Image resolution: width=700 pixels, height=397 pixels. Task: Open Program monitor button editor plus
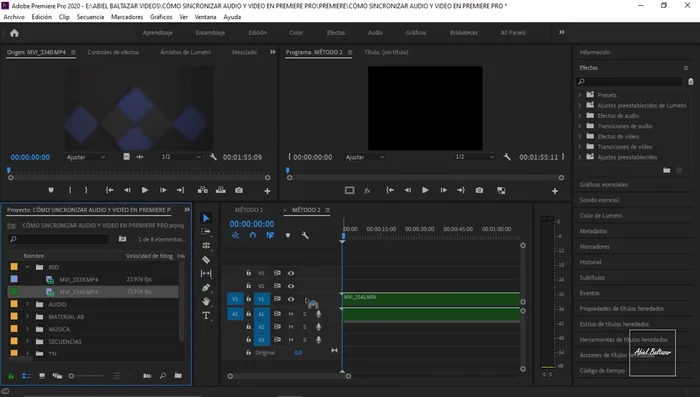coord(554,191)
